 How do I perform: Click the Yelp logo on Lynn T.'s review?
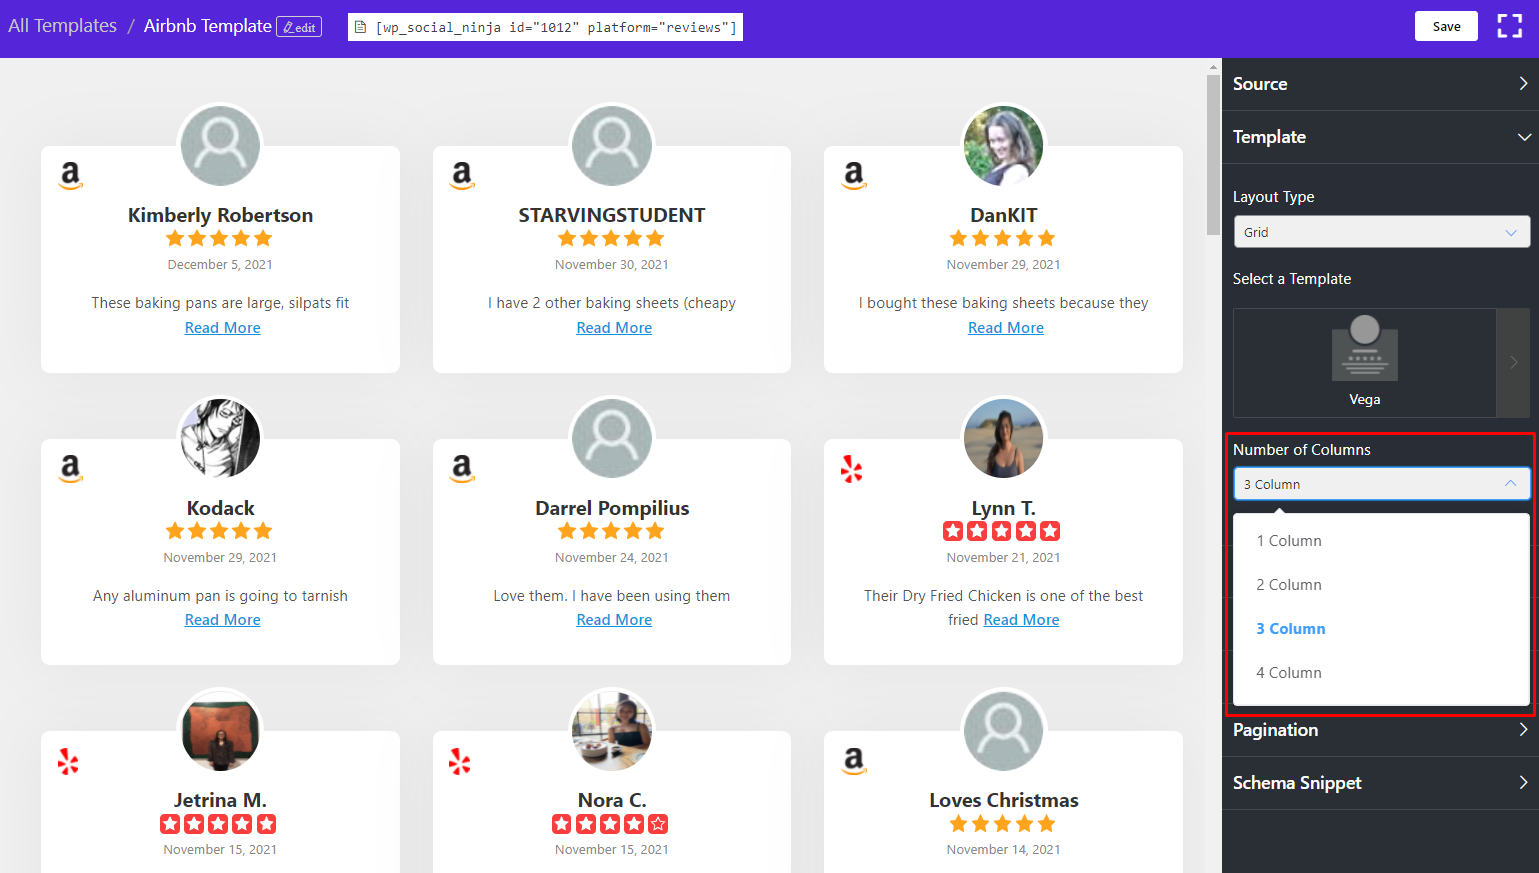click(851, 469)
